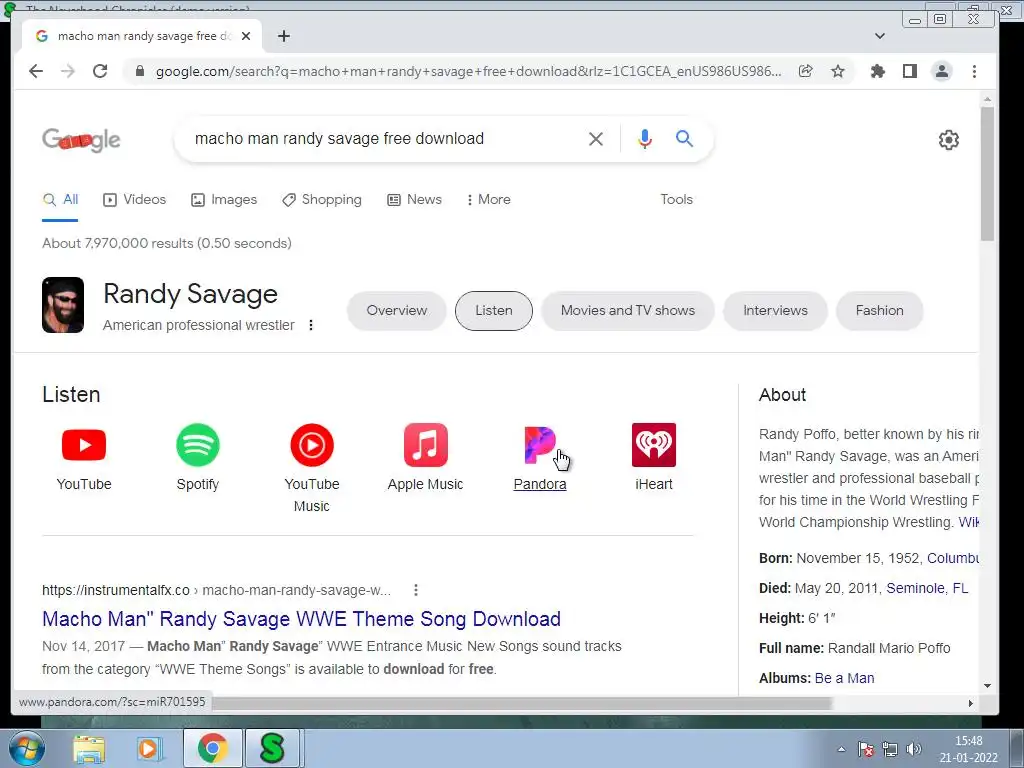Share this page icon in address bar
The image size is (1024, 768).
coord(806,71)
